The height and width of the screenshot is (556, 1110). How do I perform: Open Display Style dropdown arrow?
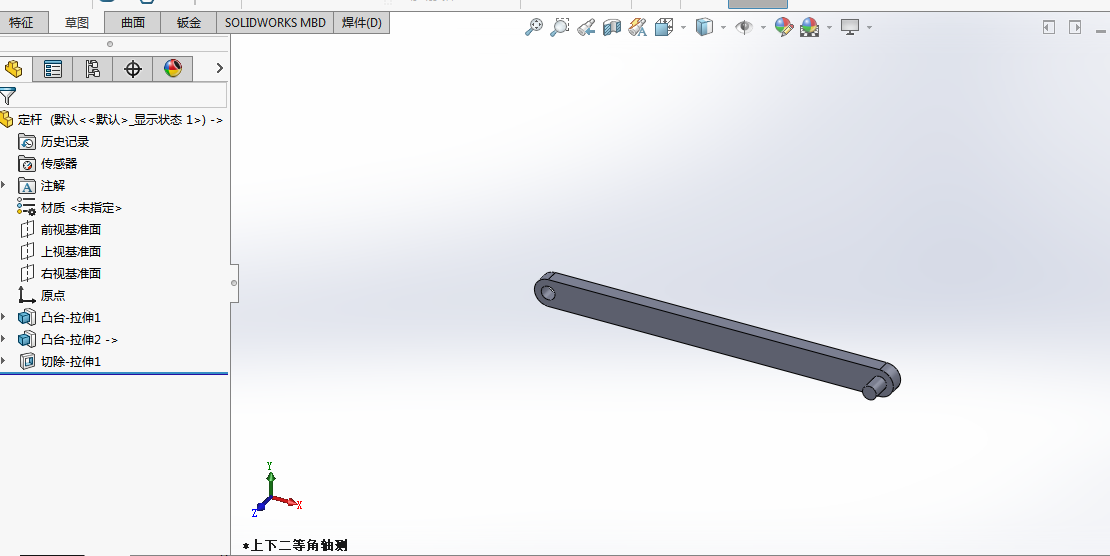coord(723,28)
